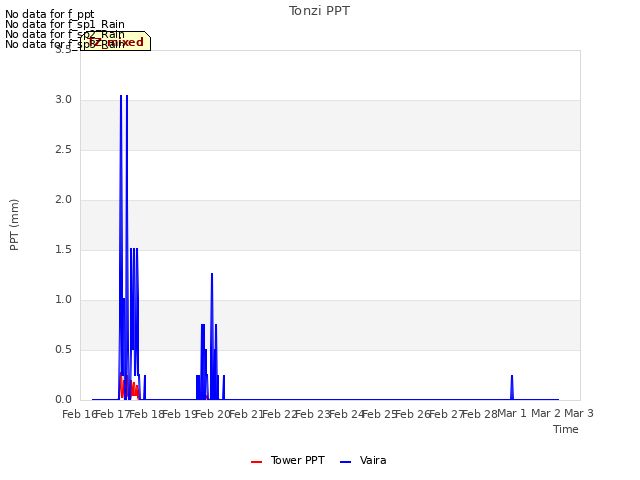Click the Feb 21 x-axis tick label

[246, 414]
